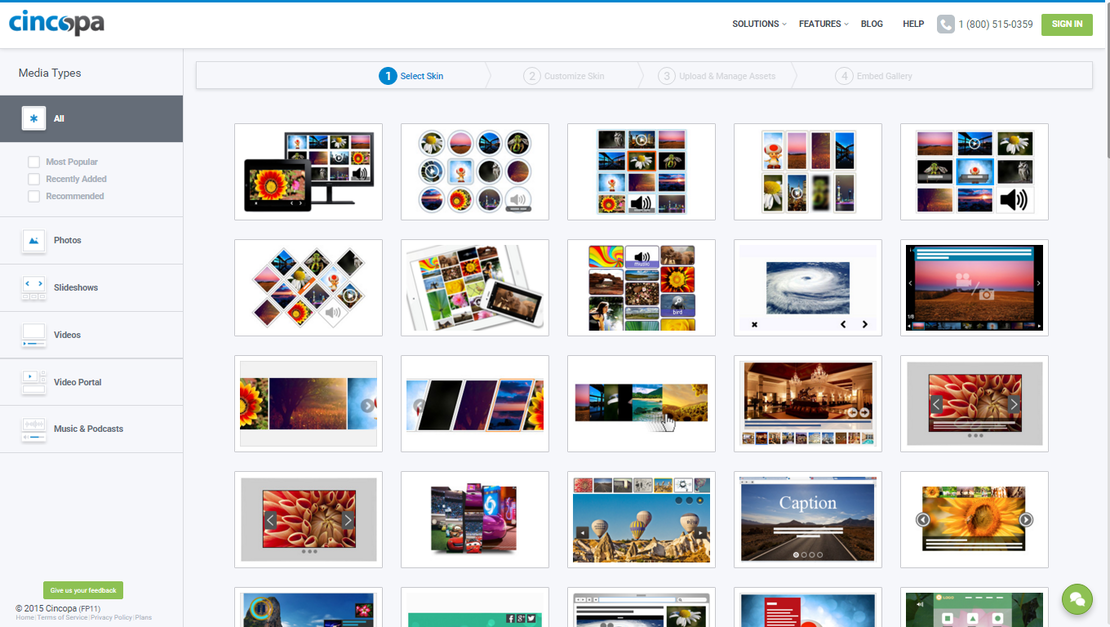Enable the Recommended filter

pos(31,195)
